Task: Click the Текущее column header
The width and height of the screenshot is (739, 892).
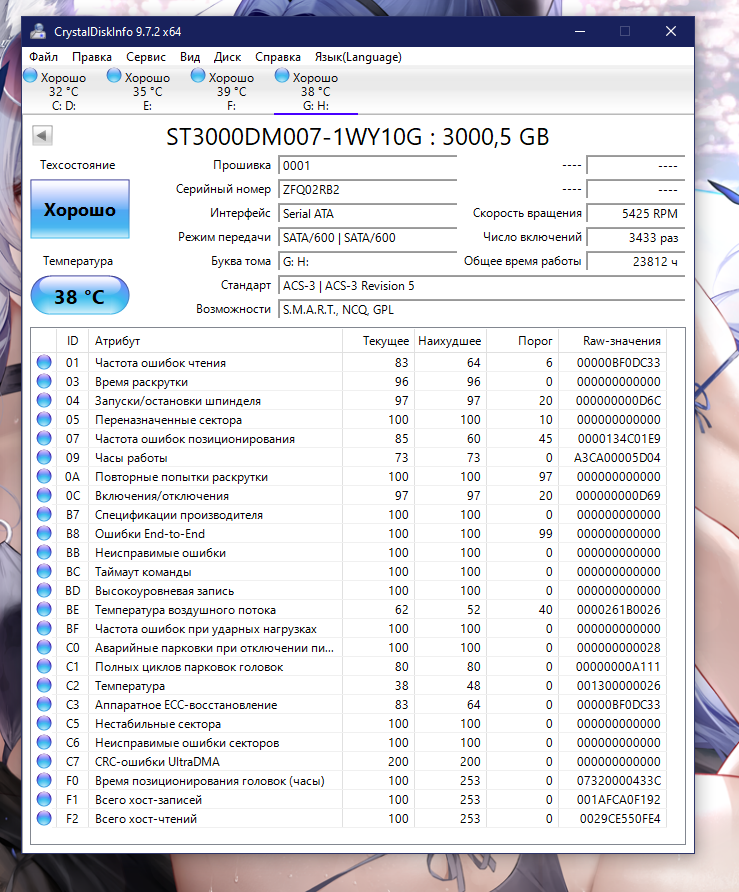Action: (x=378, y=341)
